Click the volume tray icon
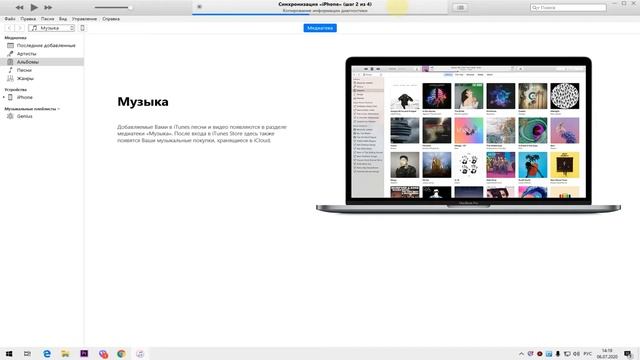Screen dimensions: 640x360 tap(576, 354)
